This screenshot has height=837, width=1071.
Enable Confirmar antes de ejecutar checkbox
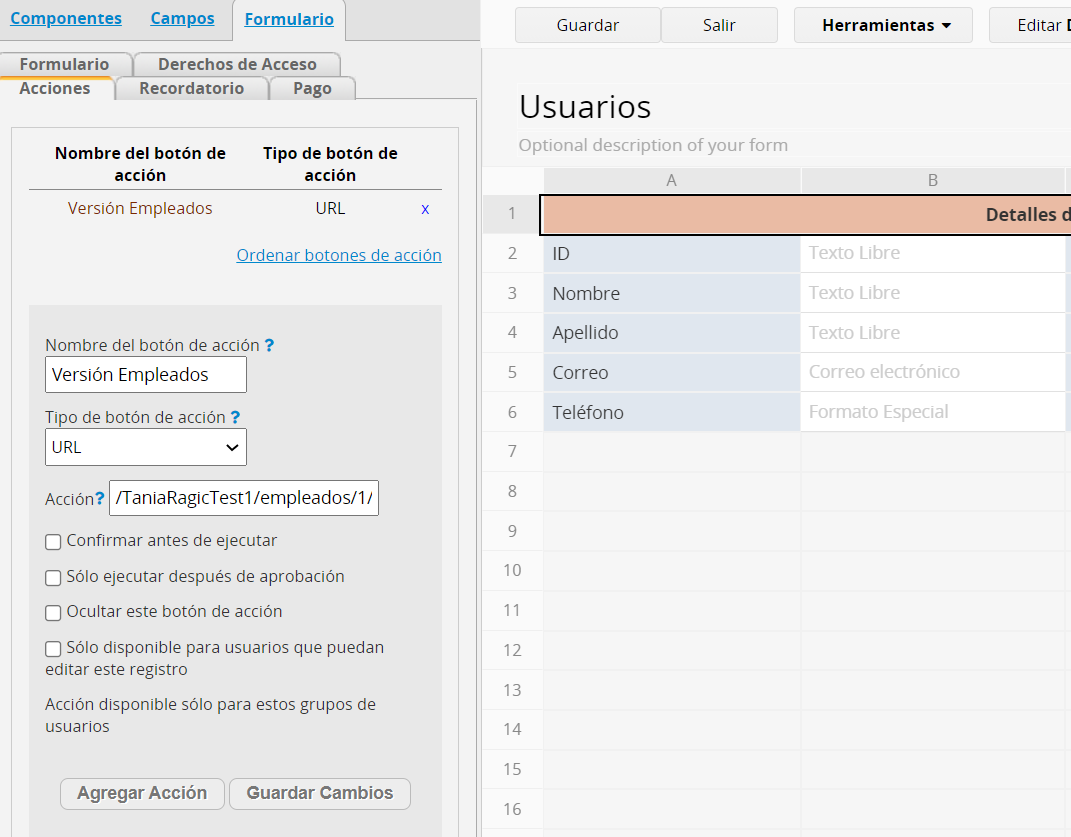[x=54, y=541]
